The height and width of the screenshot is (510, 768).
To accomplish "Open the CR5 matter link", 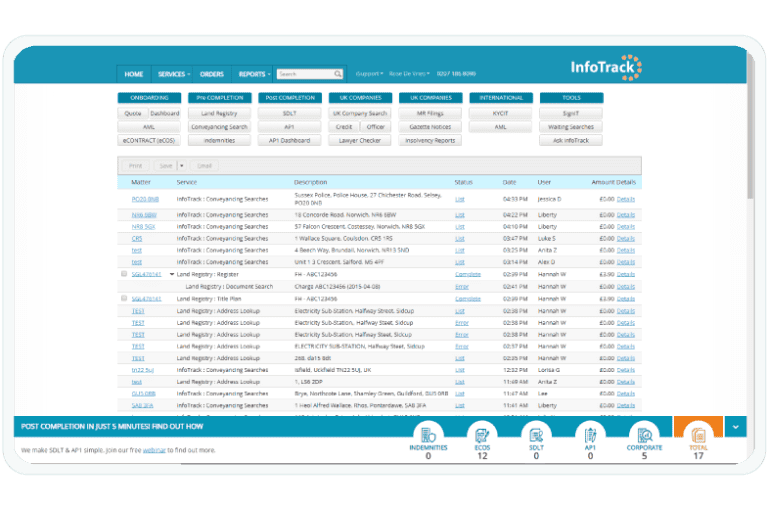I will pos(137,239).
